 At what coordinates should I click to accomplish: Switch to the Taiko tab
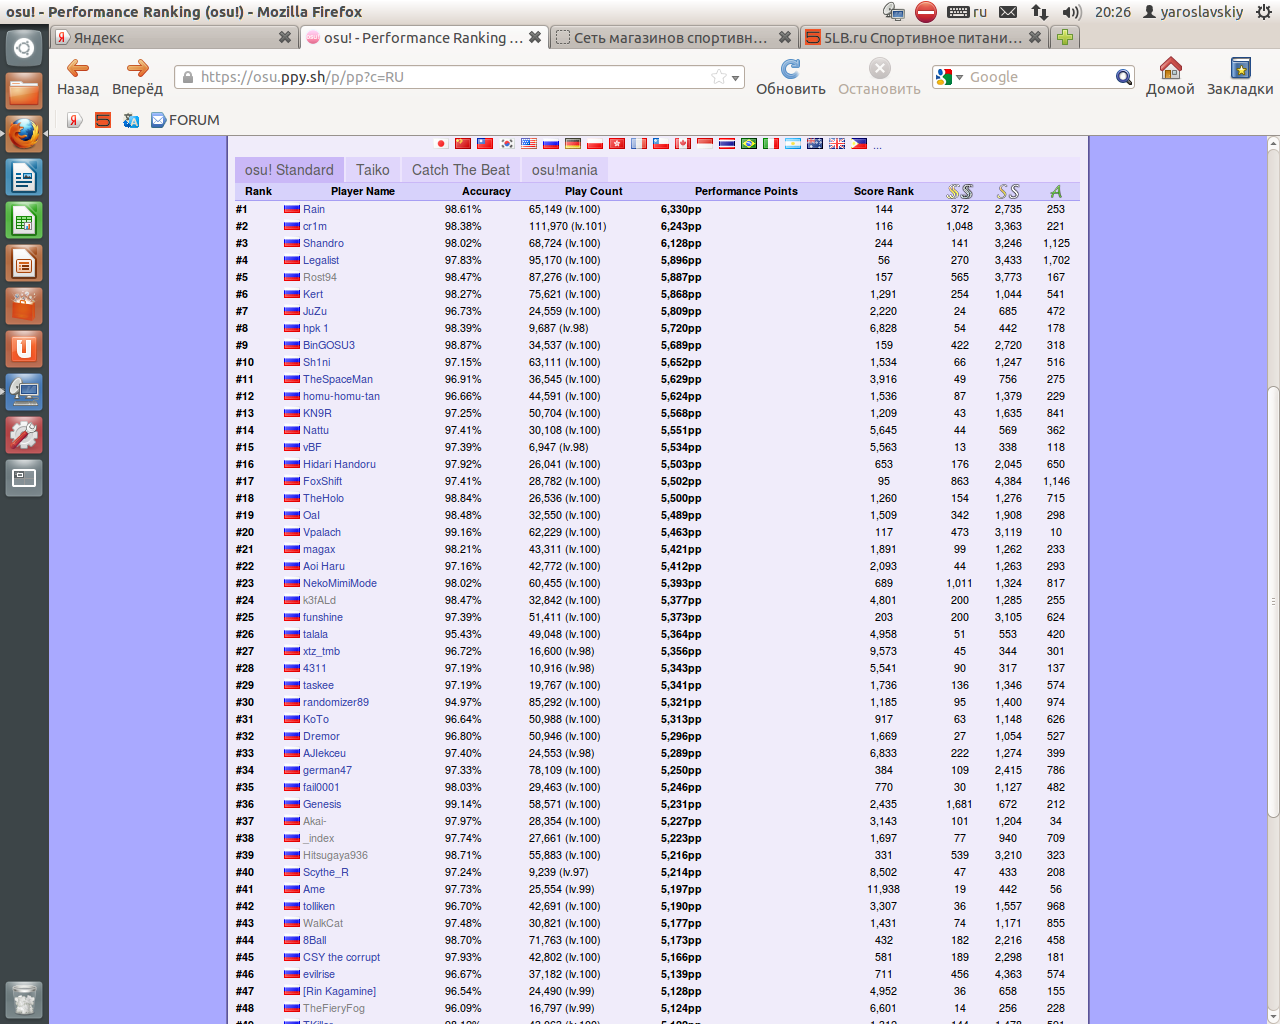coord(373,170)
